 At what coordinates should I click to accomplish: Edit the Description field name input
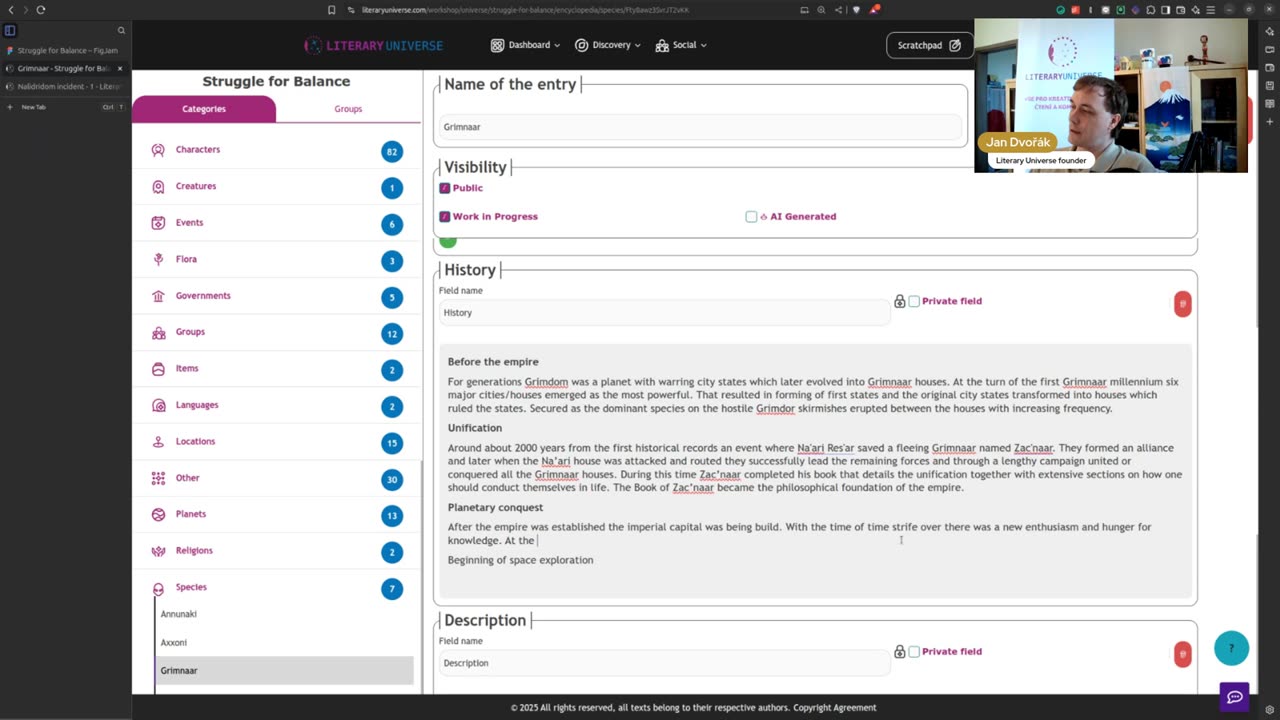[664, 663]
